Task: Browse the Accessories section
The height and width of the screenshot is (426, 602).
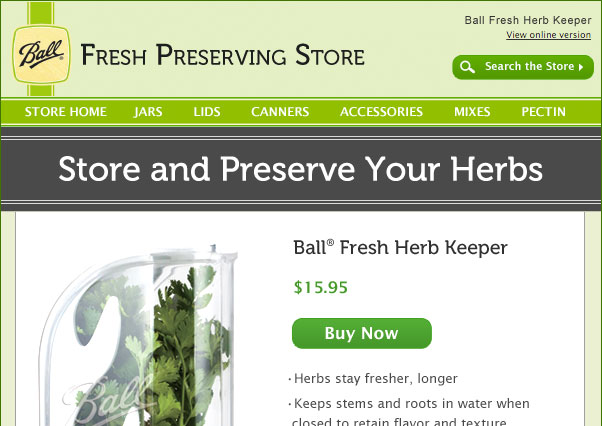Action: 381,112
